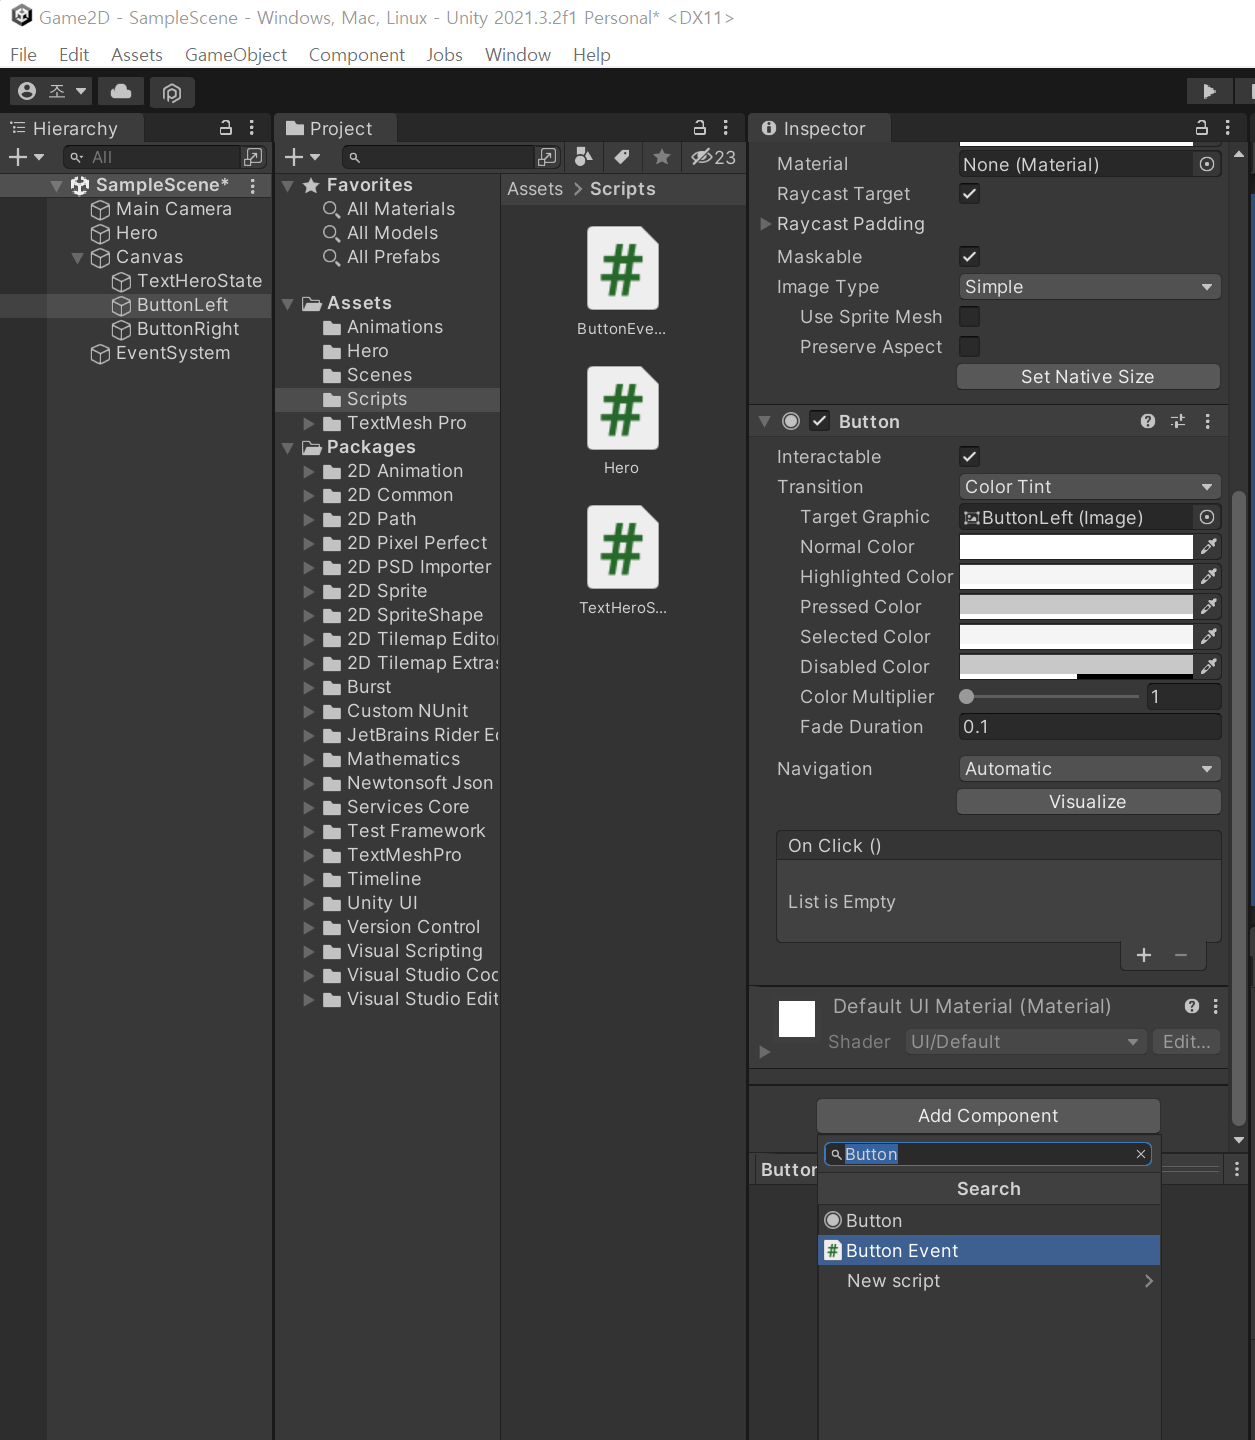Open the Navigation Automatic dropdown
The image size is (1255, 1440).
(x=1089, y=769)
